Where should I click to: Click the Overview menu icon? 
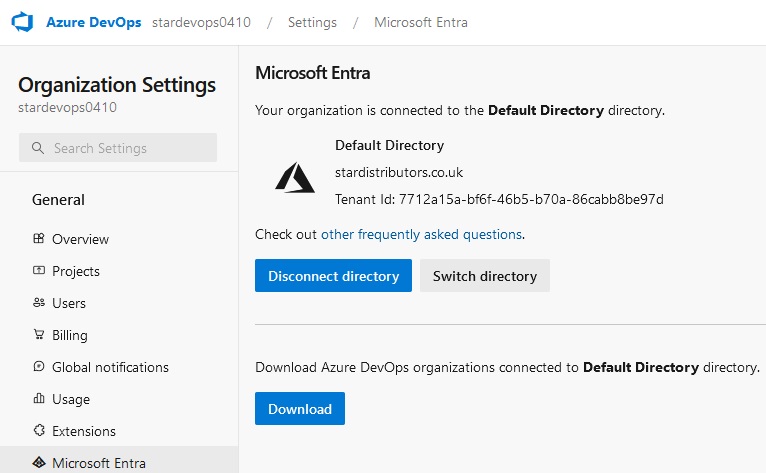[39, 238]
